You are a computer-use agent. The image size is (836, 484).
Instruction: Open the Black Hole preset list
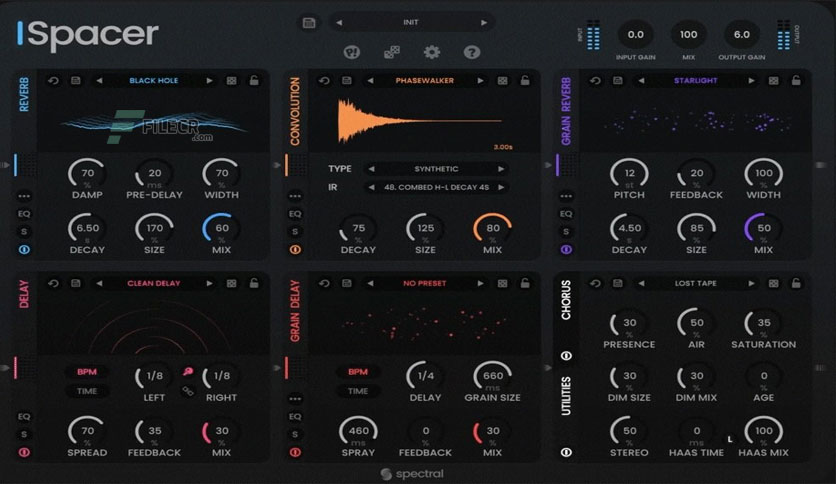154,80
